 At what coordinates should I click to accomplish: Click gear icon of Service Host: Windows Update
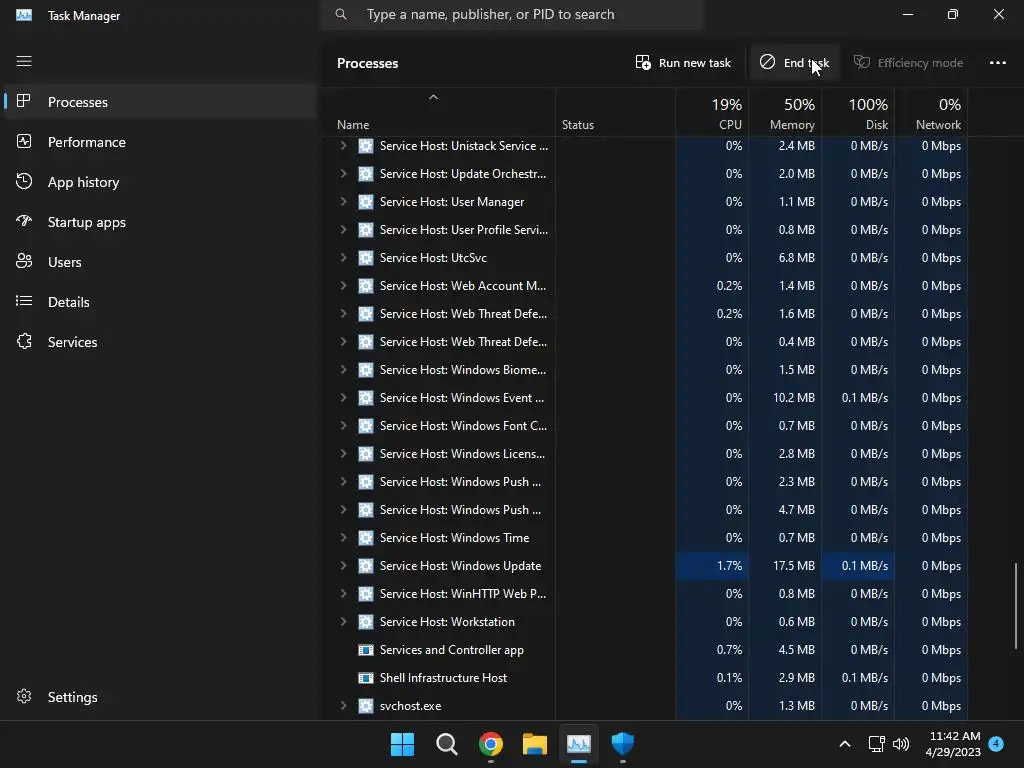(366, 566)
